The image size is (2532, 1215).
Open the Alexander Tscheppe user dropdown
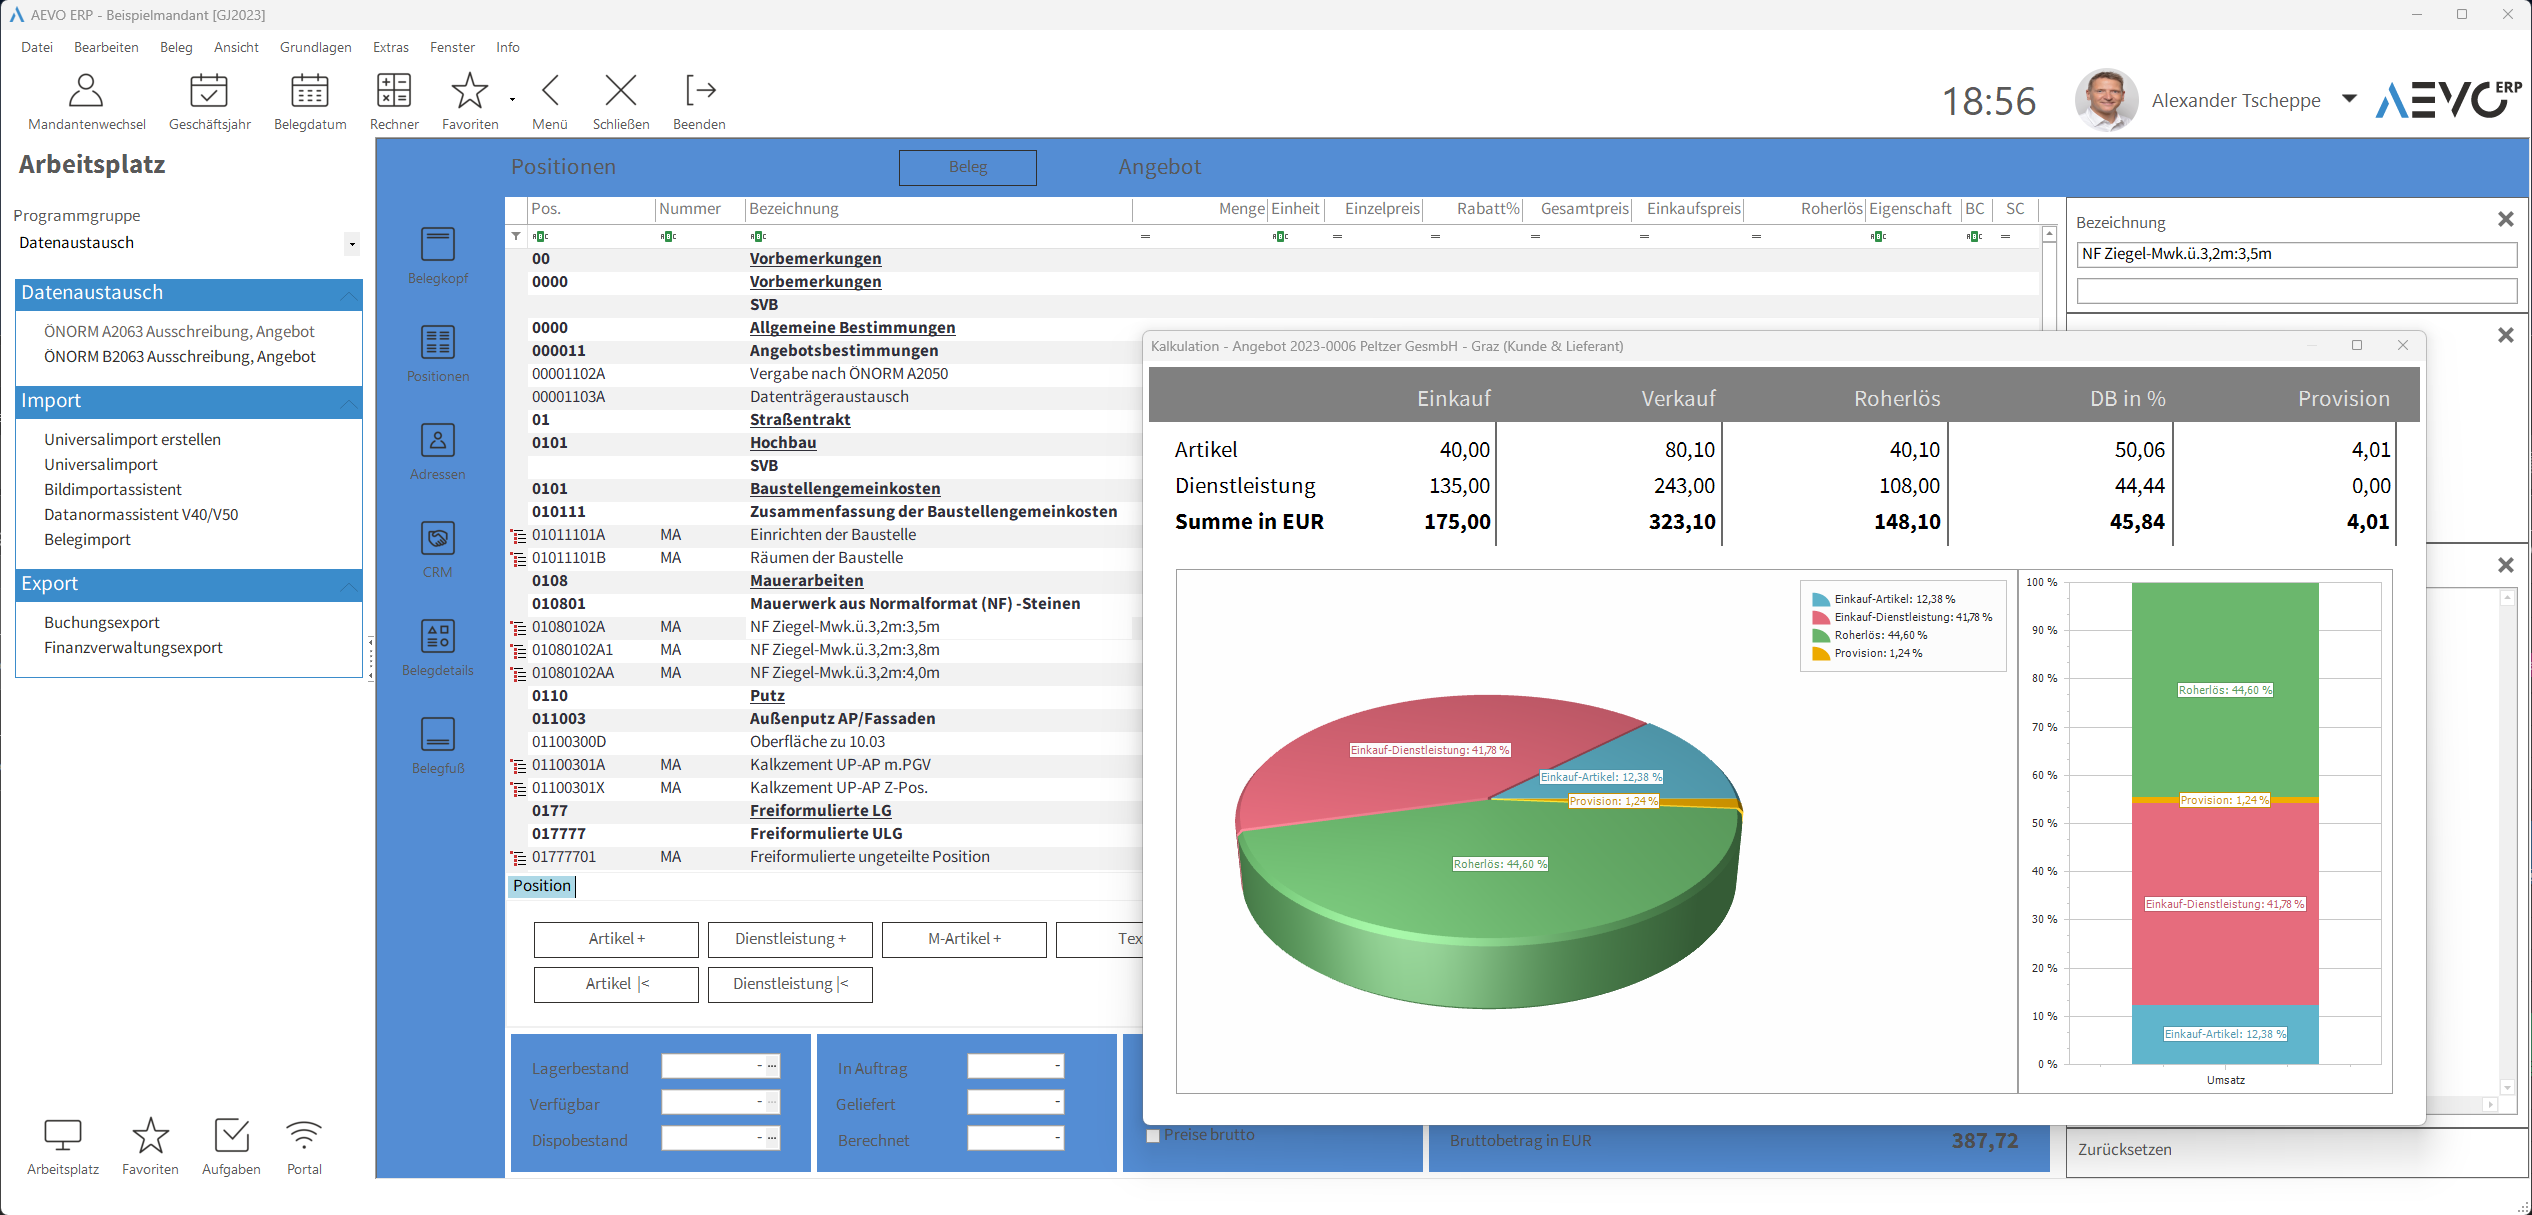(2349, 99)
